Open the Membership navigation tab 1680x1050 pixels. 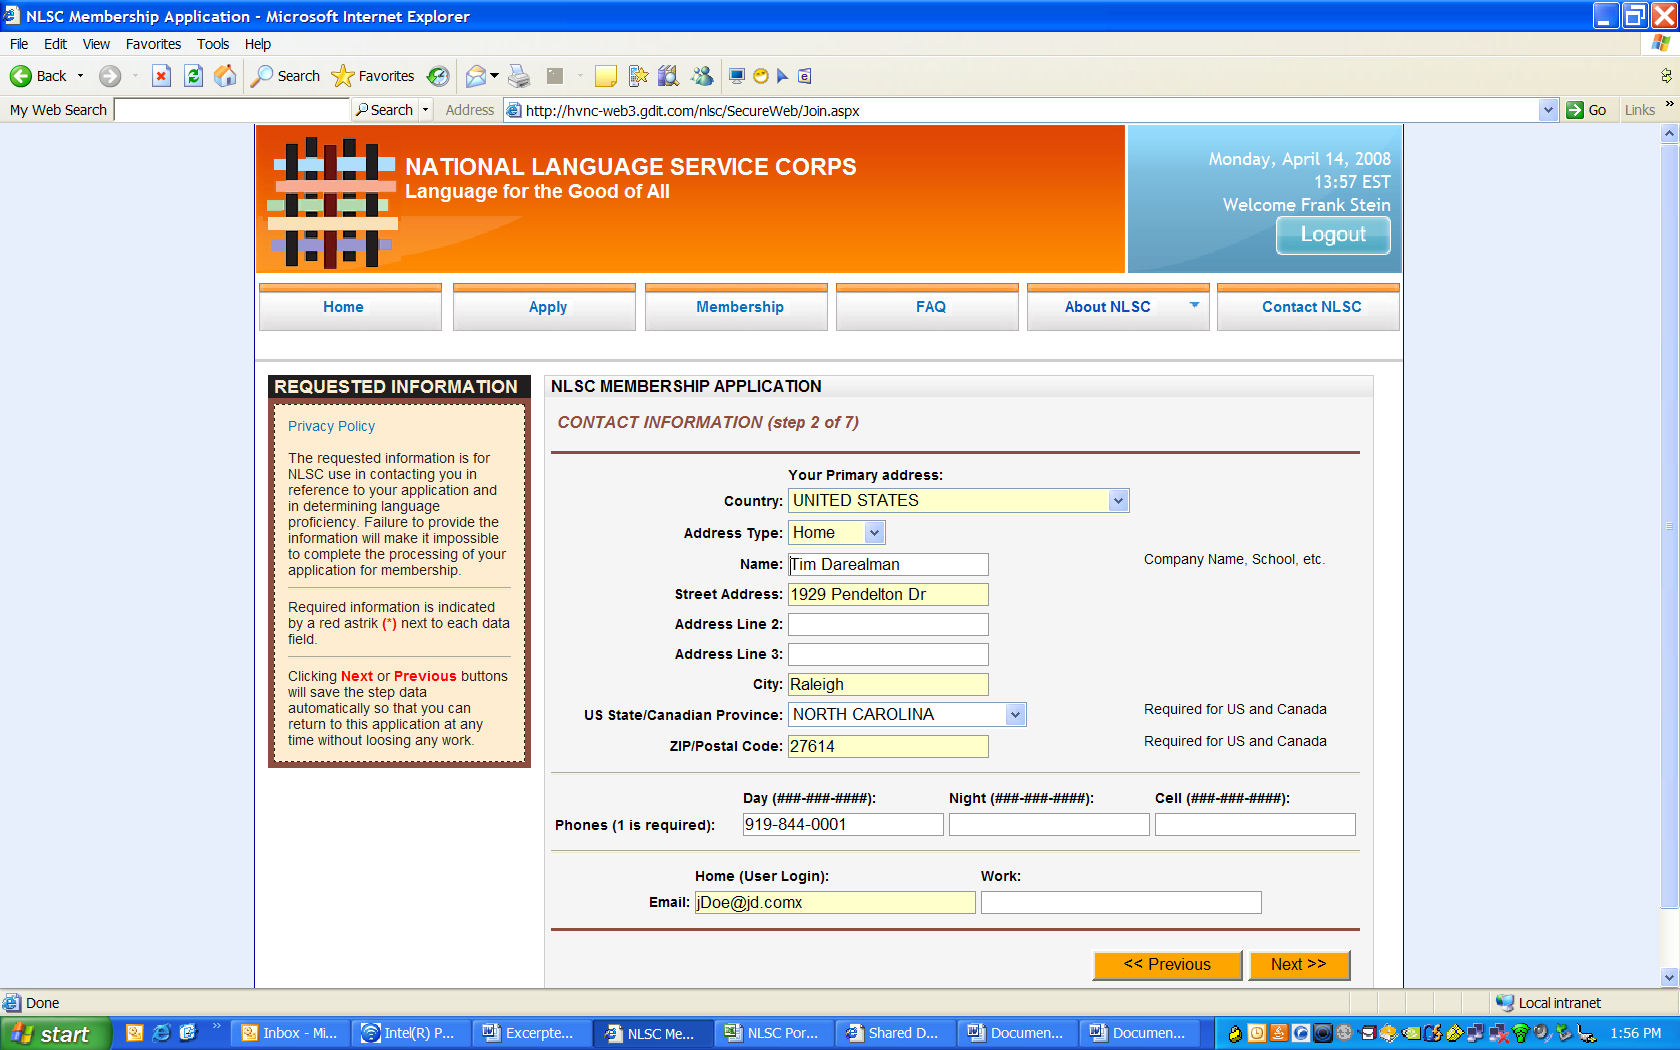coord(736,307)
